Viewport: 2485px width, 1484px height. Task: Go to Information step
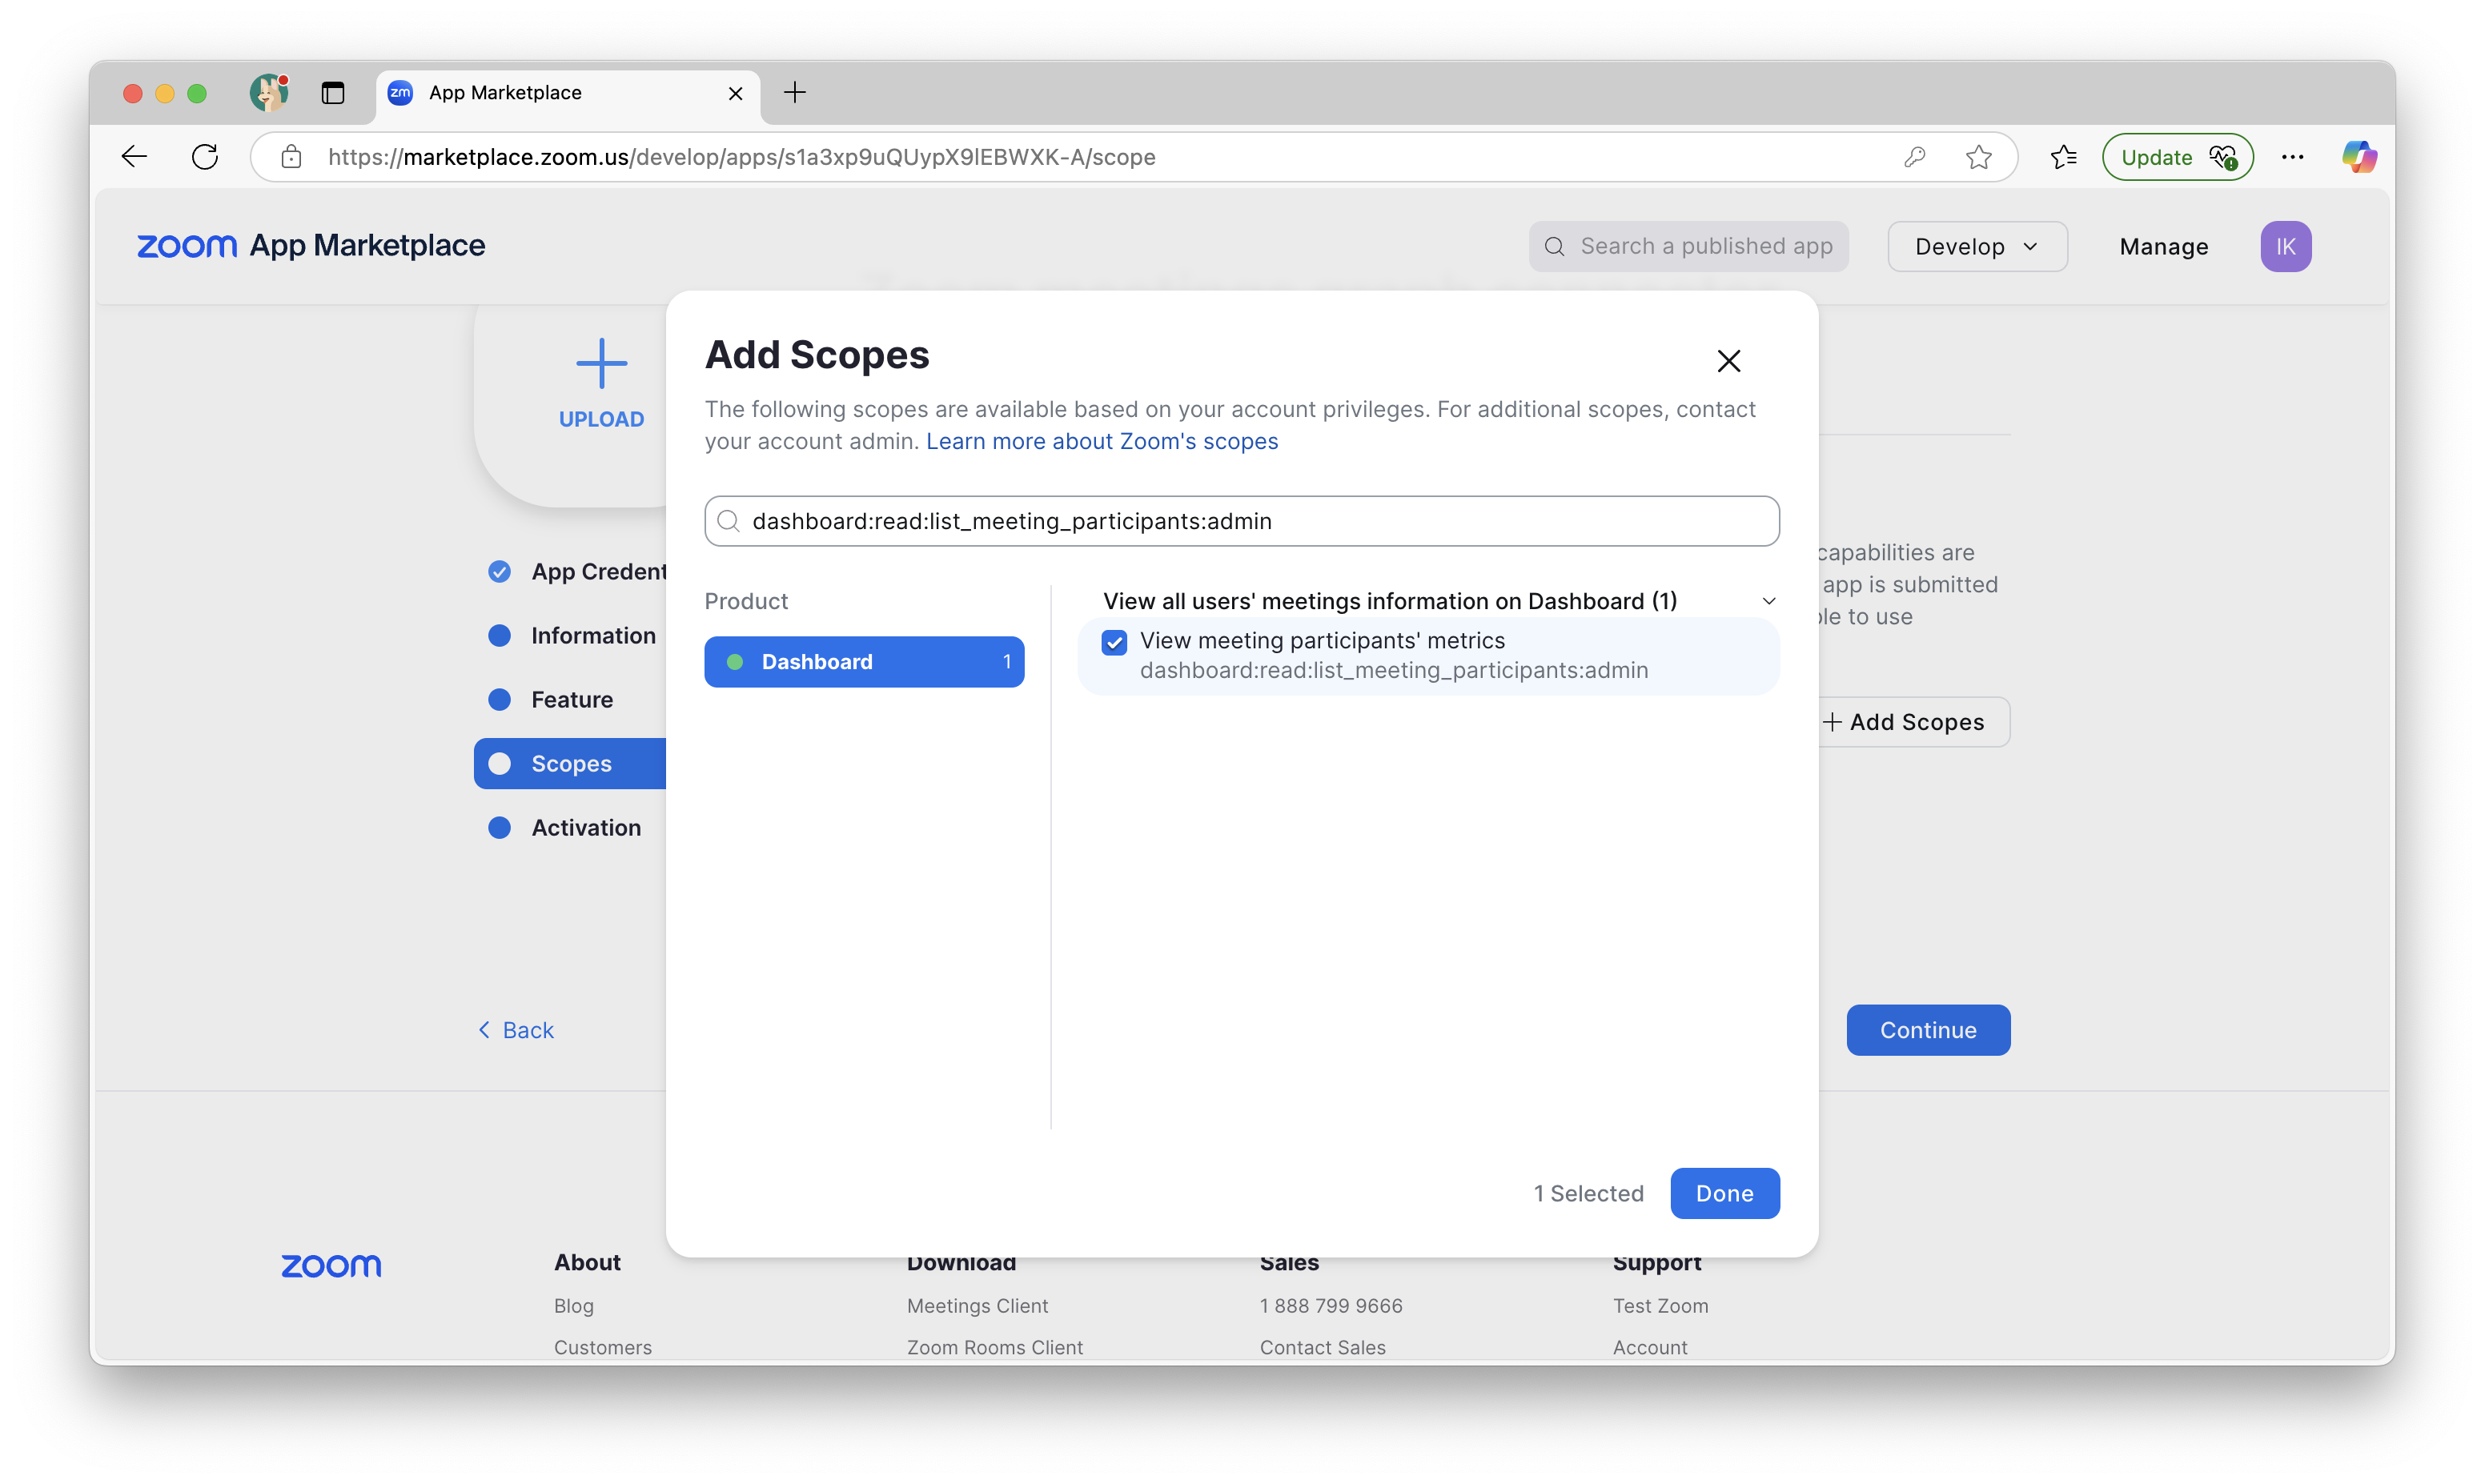point(571,635)
